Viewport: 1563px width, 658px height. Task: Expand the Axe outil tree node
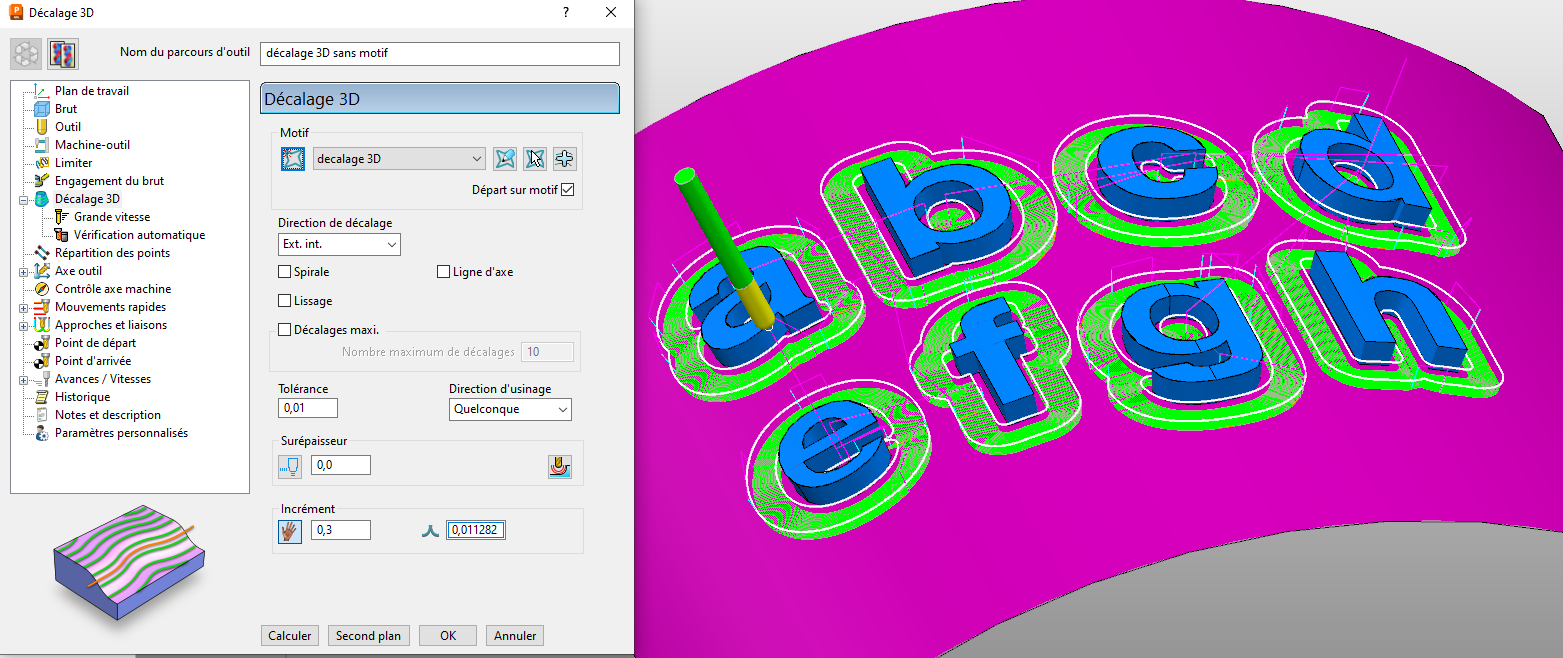point(23,271)
